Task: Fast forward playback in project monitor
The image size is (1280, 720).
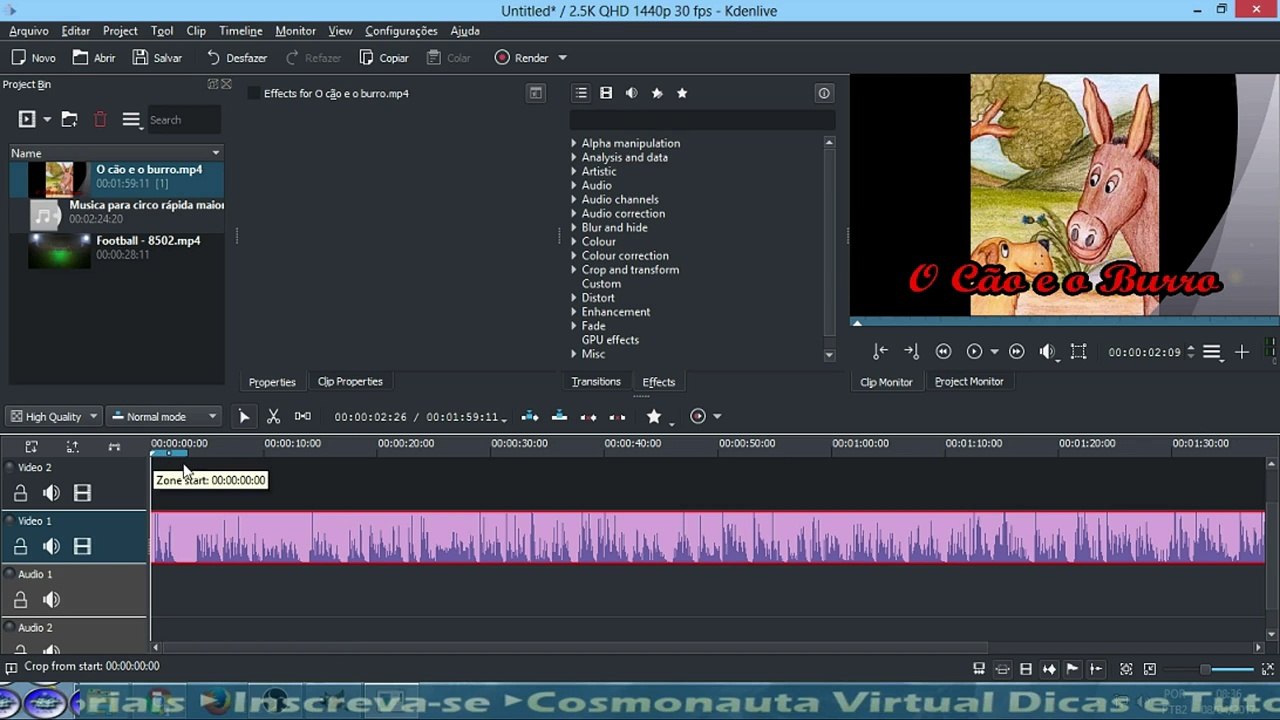Action: click(x=1016, y=351)
